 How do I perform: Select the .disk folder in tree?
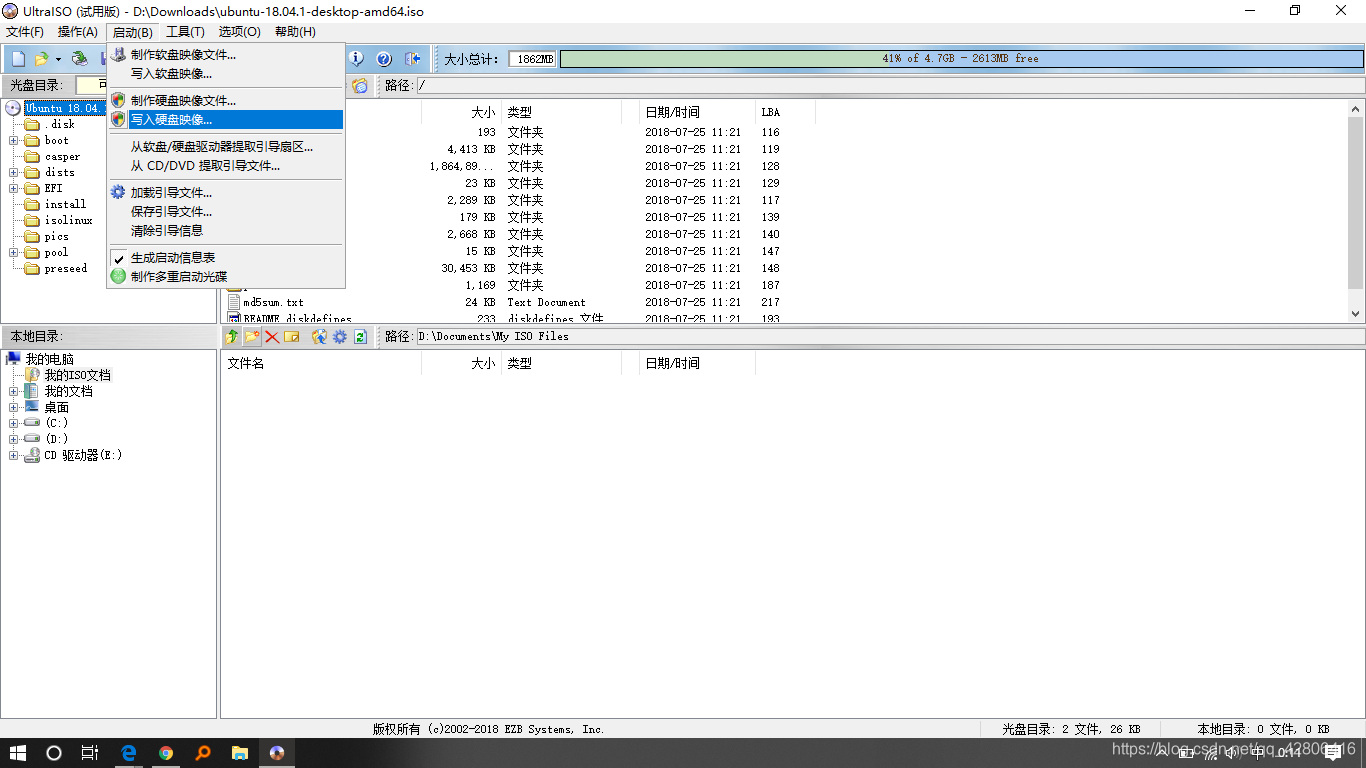[x=59, y=125]
